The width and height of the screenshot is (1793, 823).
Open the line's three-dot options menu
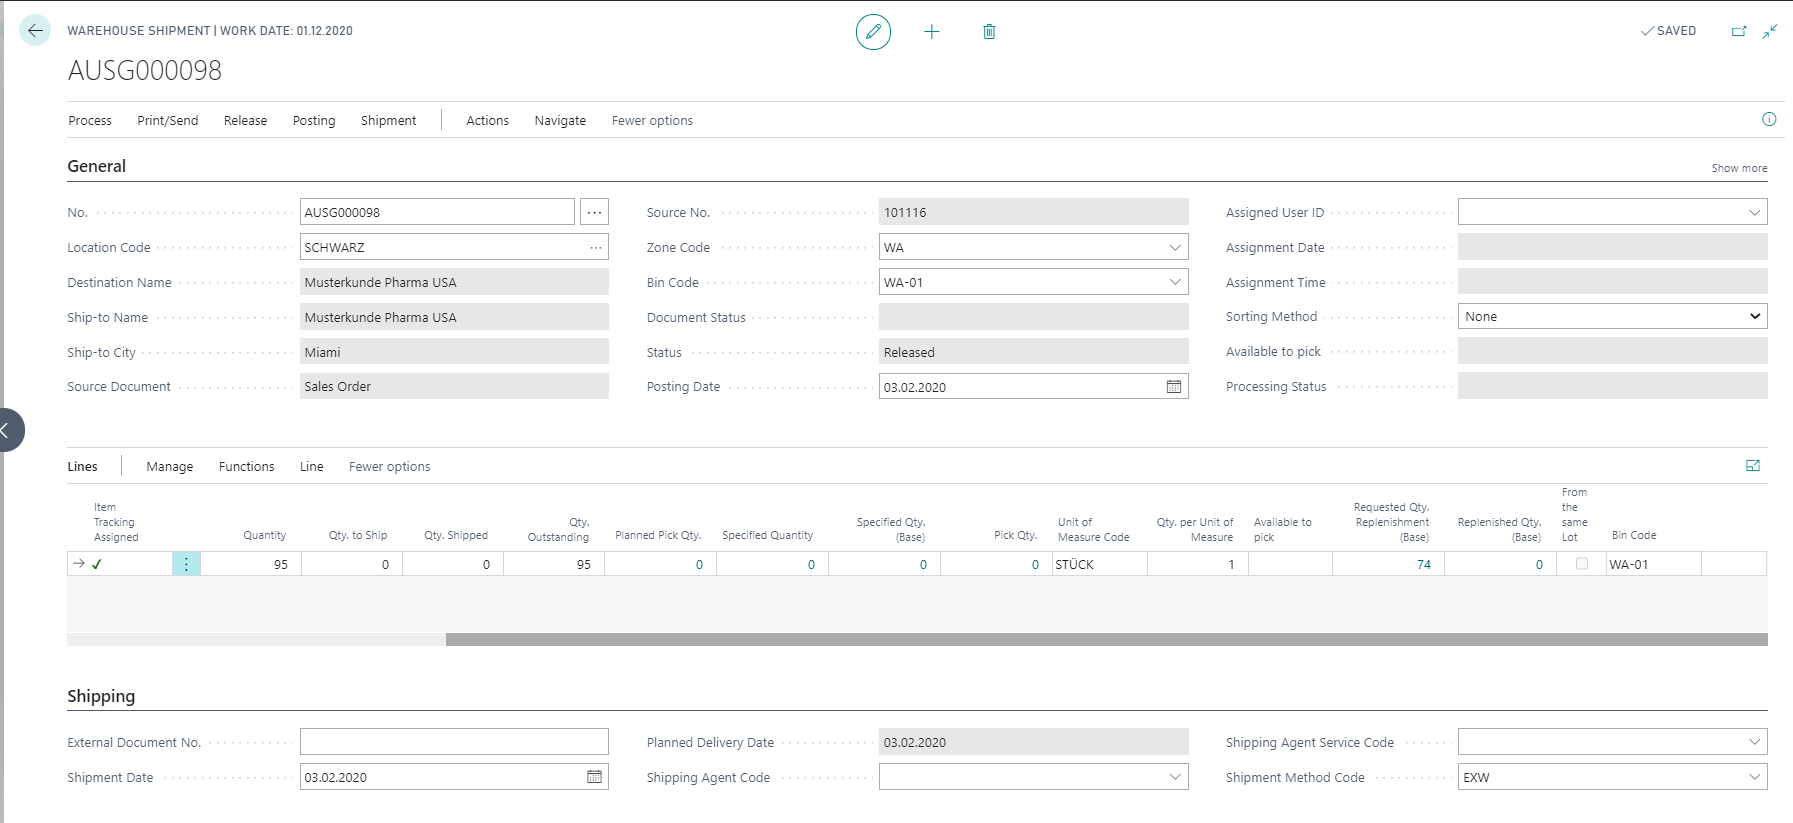186,564
